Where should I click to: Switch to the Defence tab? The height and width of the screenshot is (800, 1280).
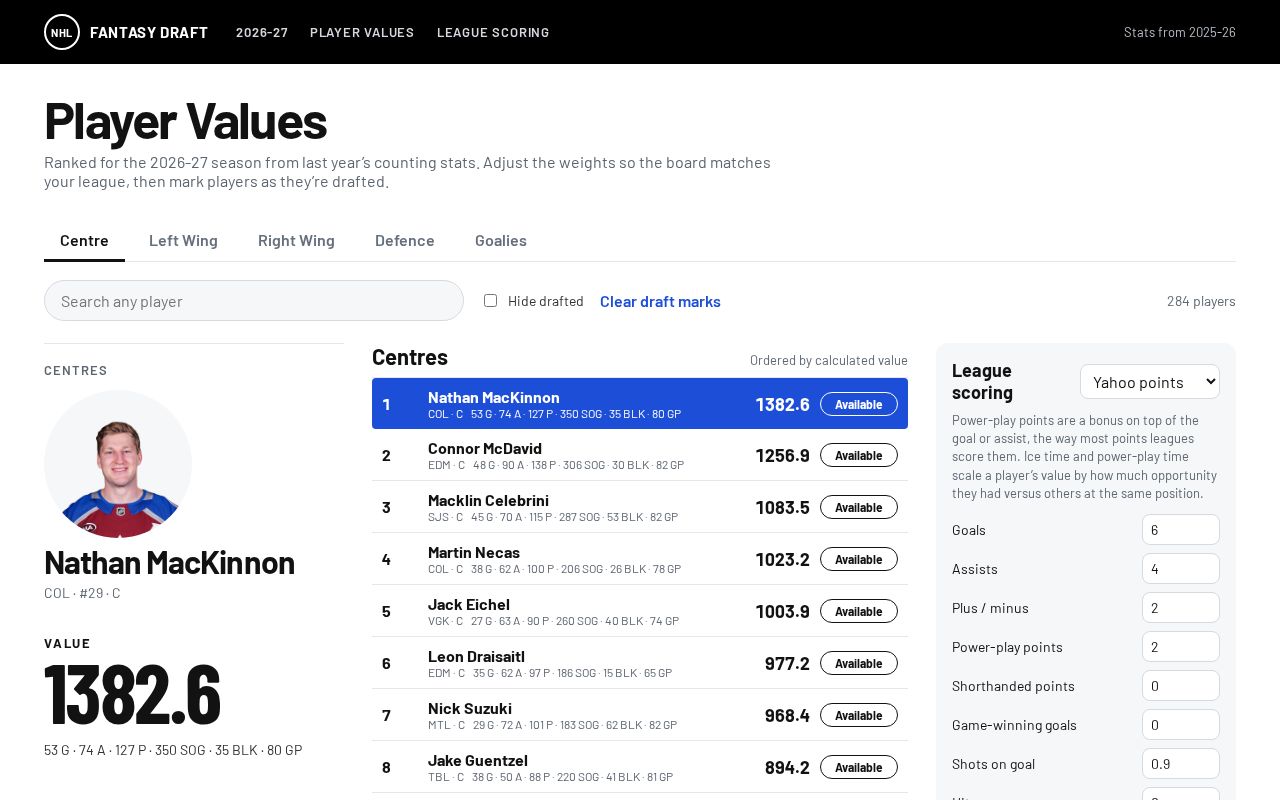(405, 241)
